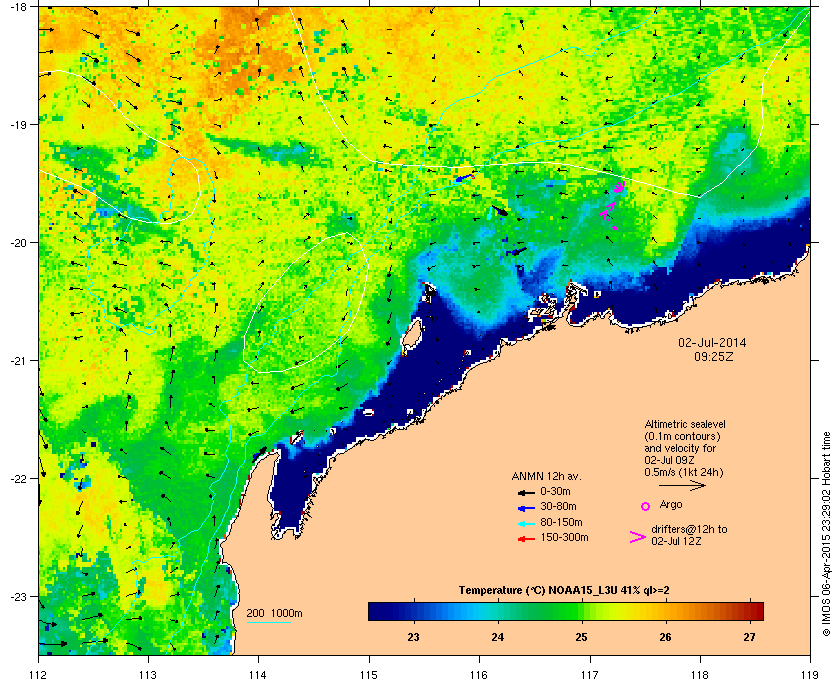
Task: Click the blue 30-80m legend arrow
Action: [526, 507]
